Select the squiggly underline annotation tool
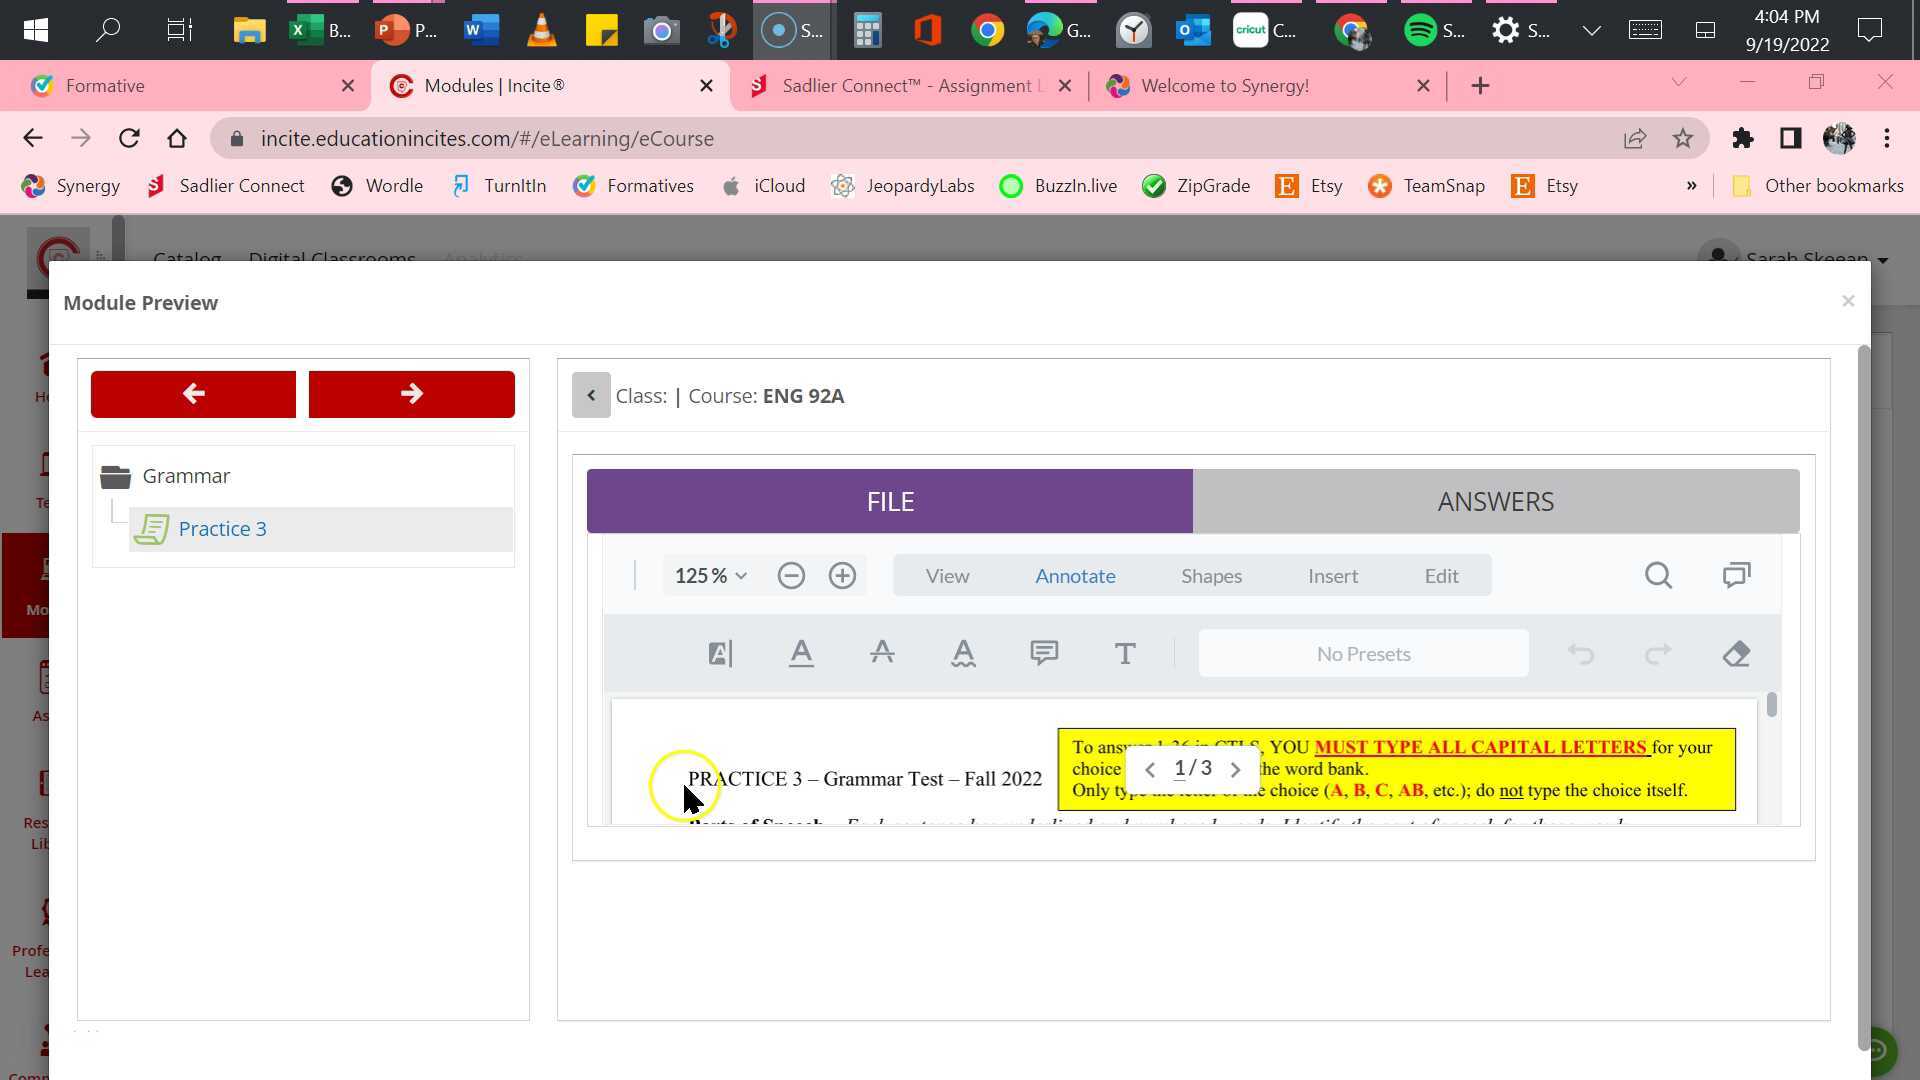Viewport: 1920px width, 1080px height. 963,654
